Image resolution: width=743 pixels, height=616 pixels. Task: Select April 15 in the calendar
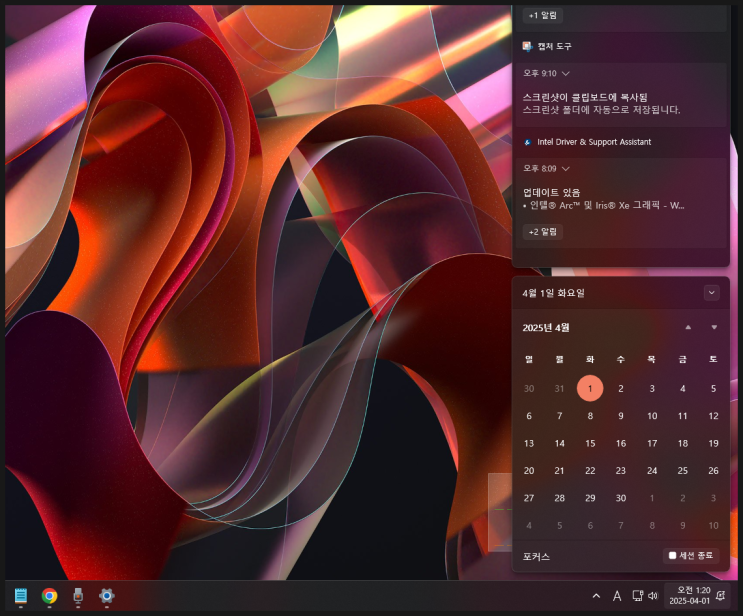pyautogui.click(x=590, y=444)
